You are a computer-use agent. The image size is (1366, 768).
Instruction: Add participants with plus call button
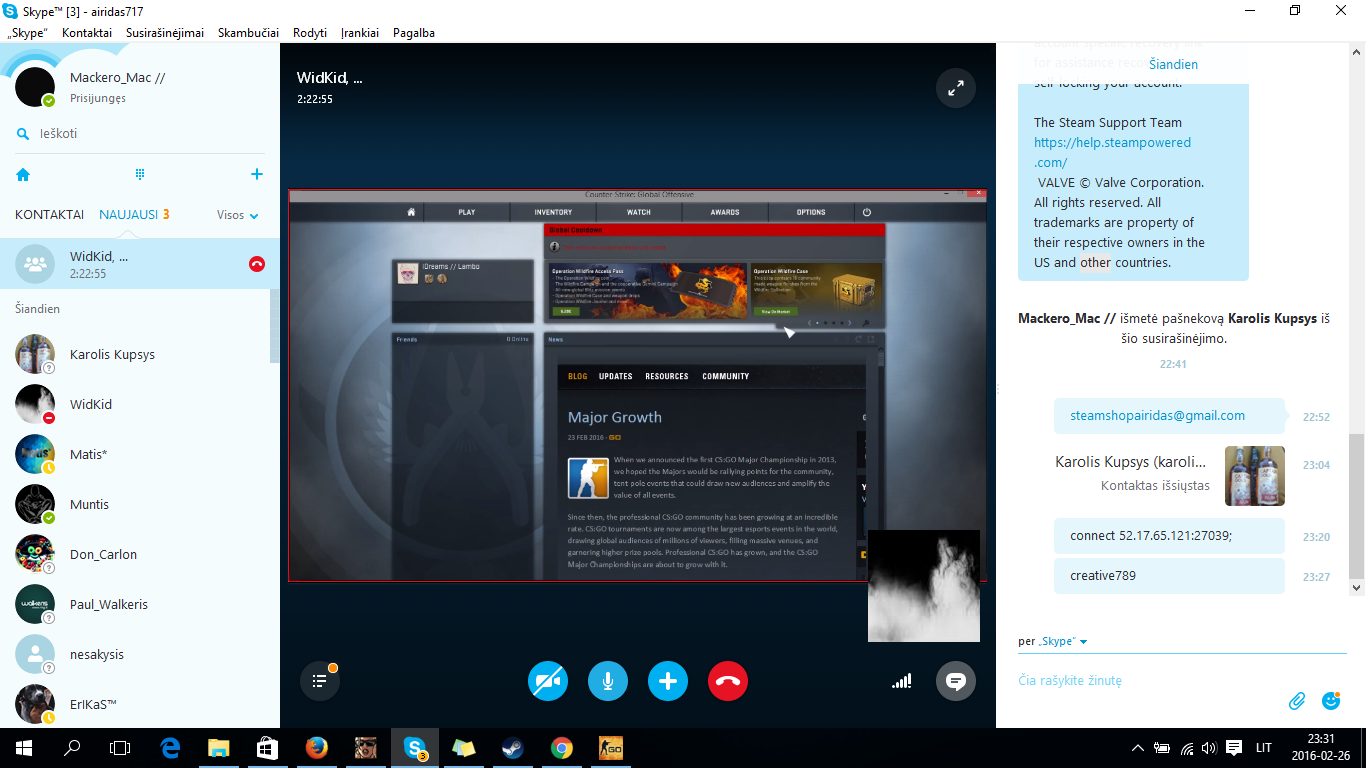668,681
